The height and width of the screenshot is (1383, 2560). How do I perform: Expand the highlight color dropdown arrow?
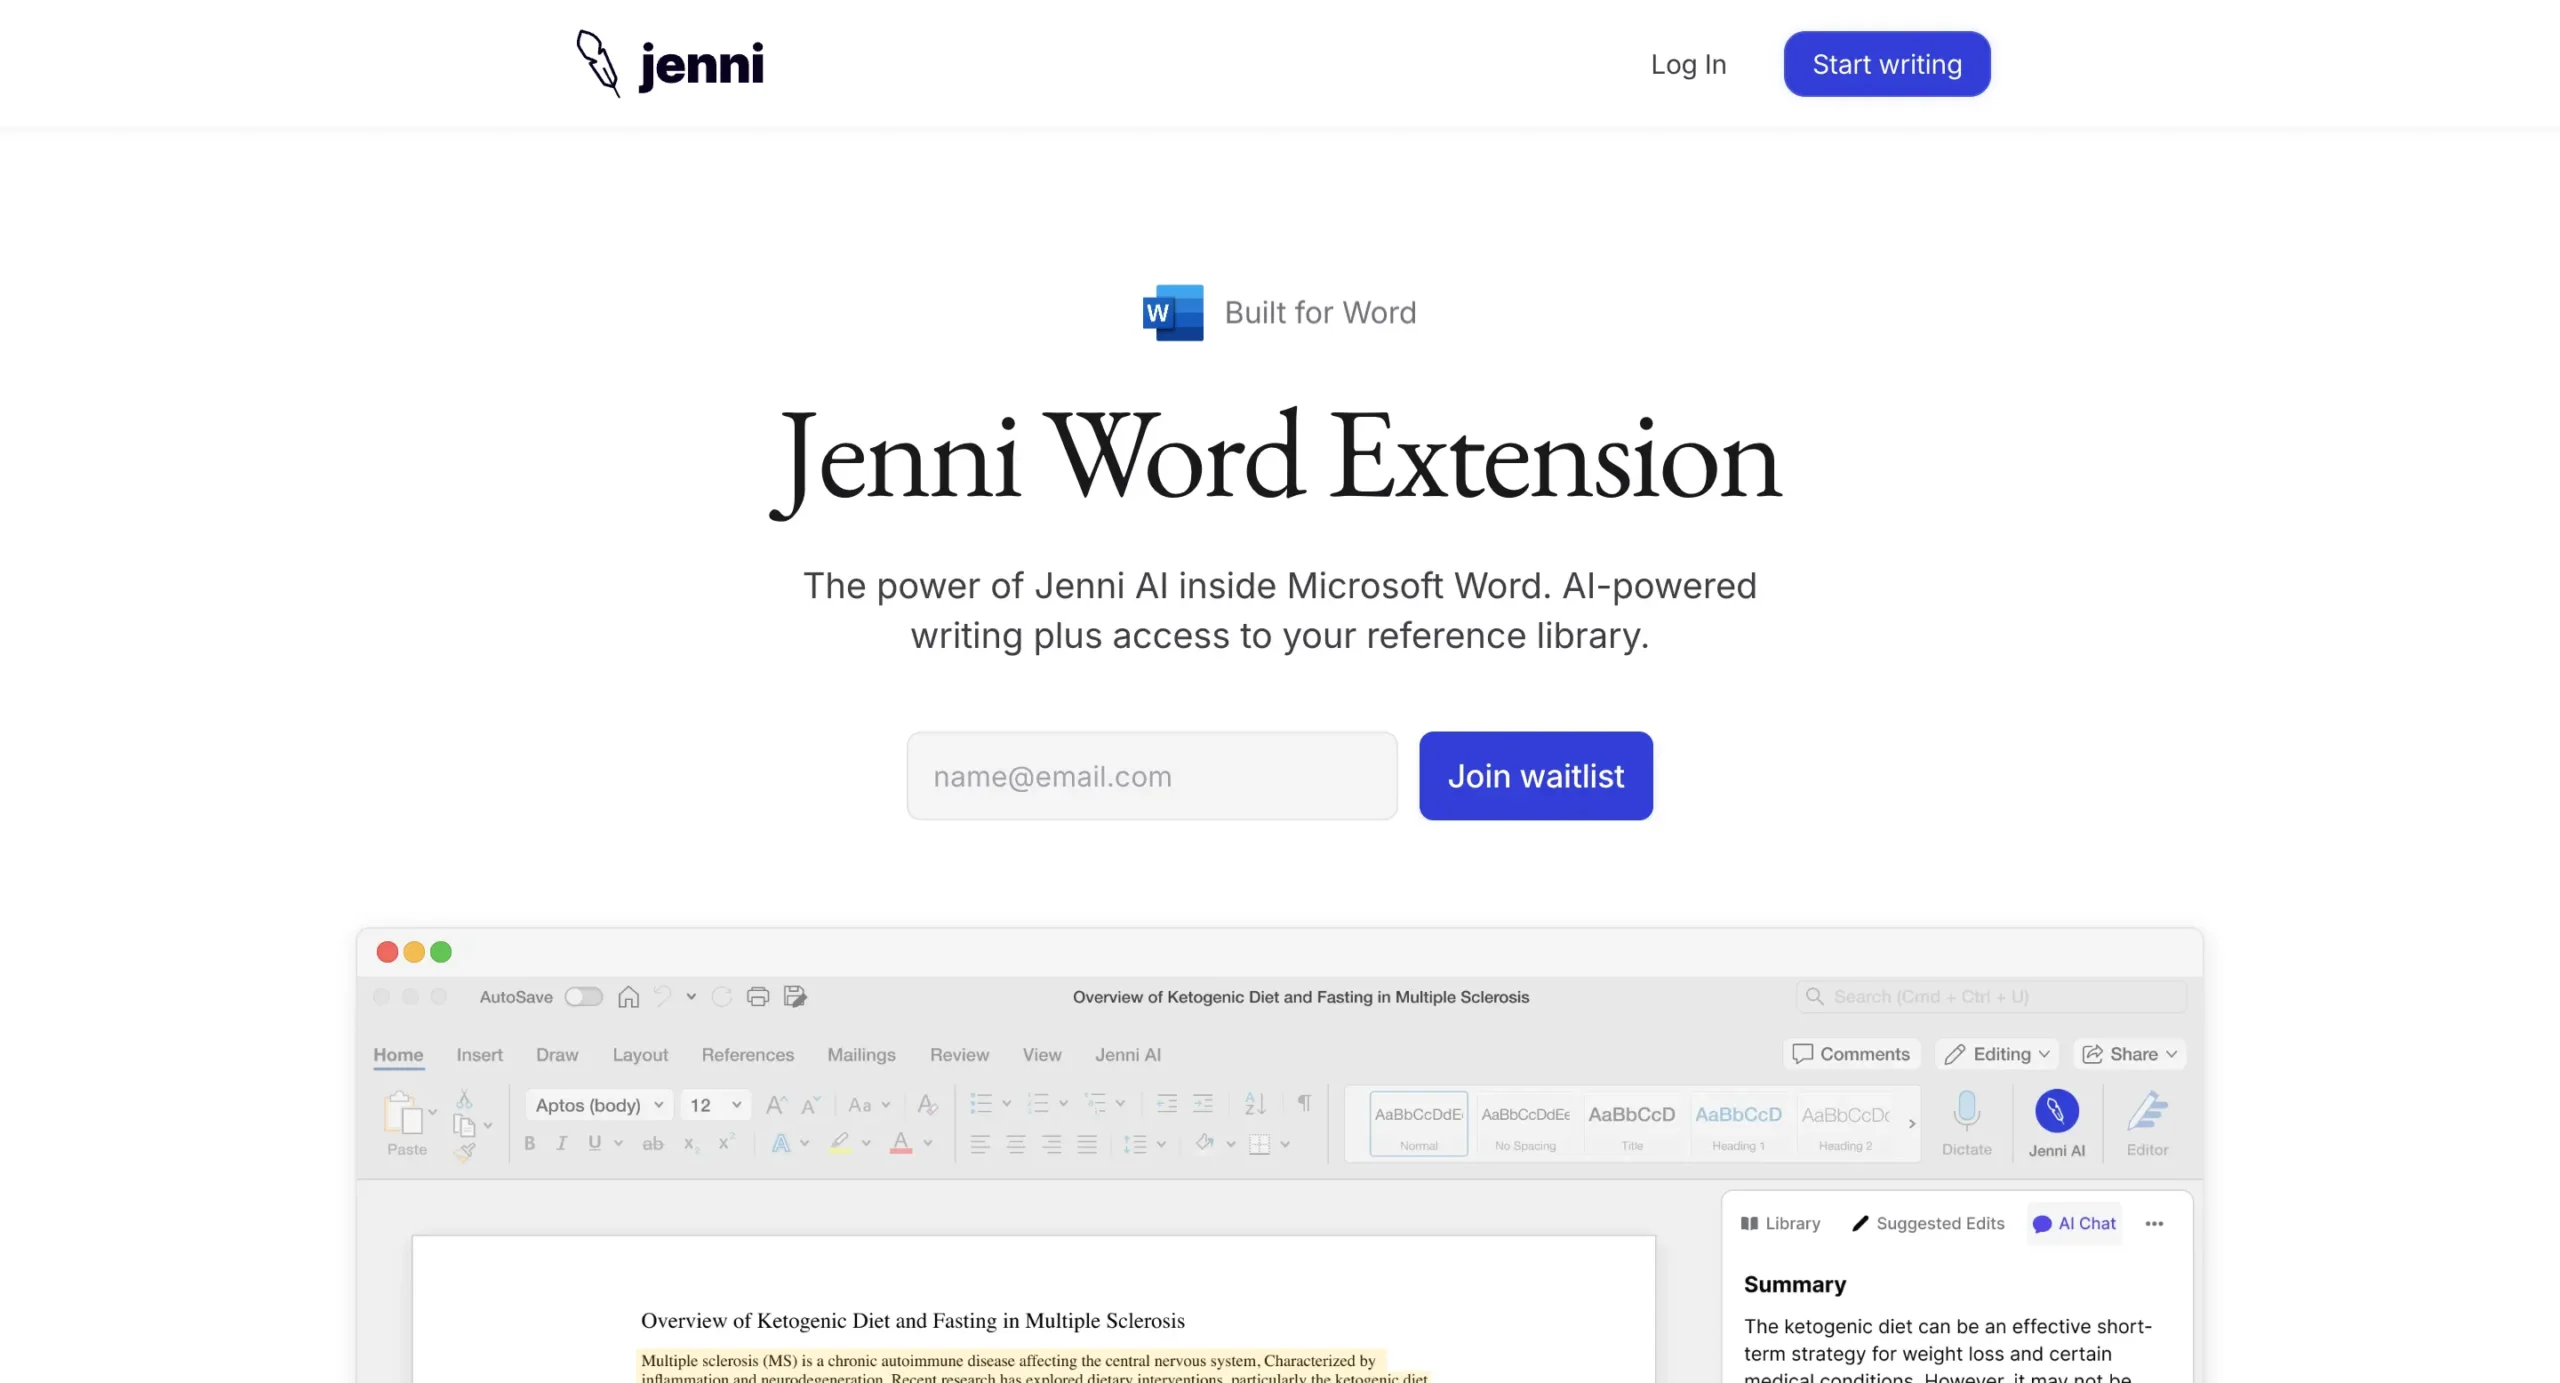tap(866, 1143)
